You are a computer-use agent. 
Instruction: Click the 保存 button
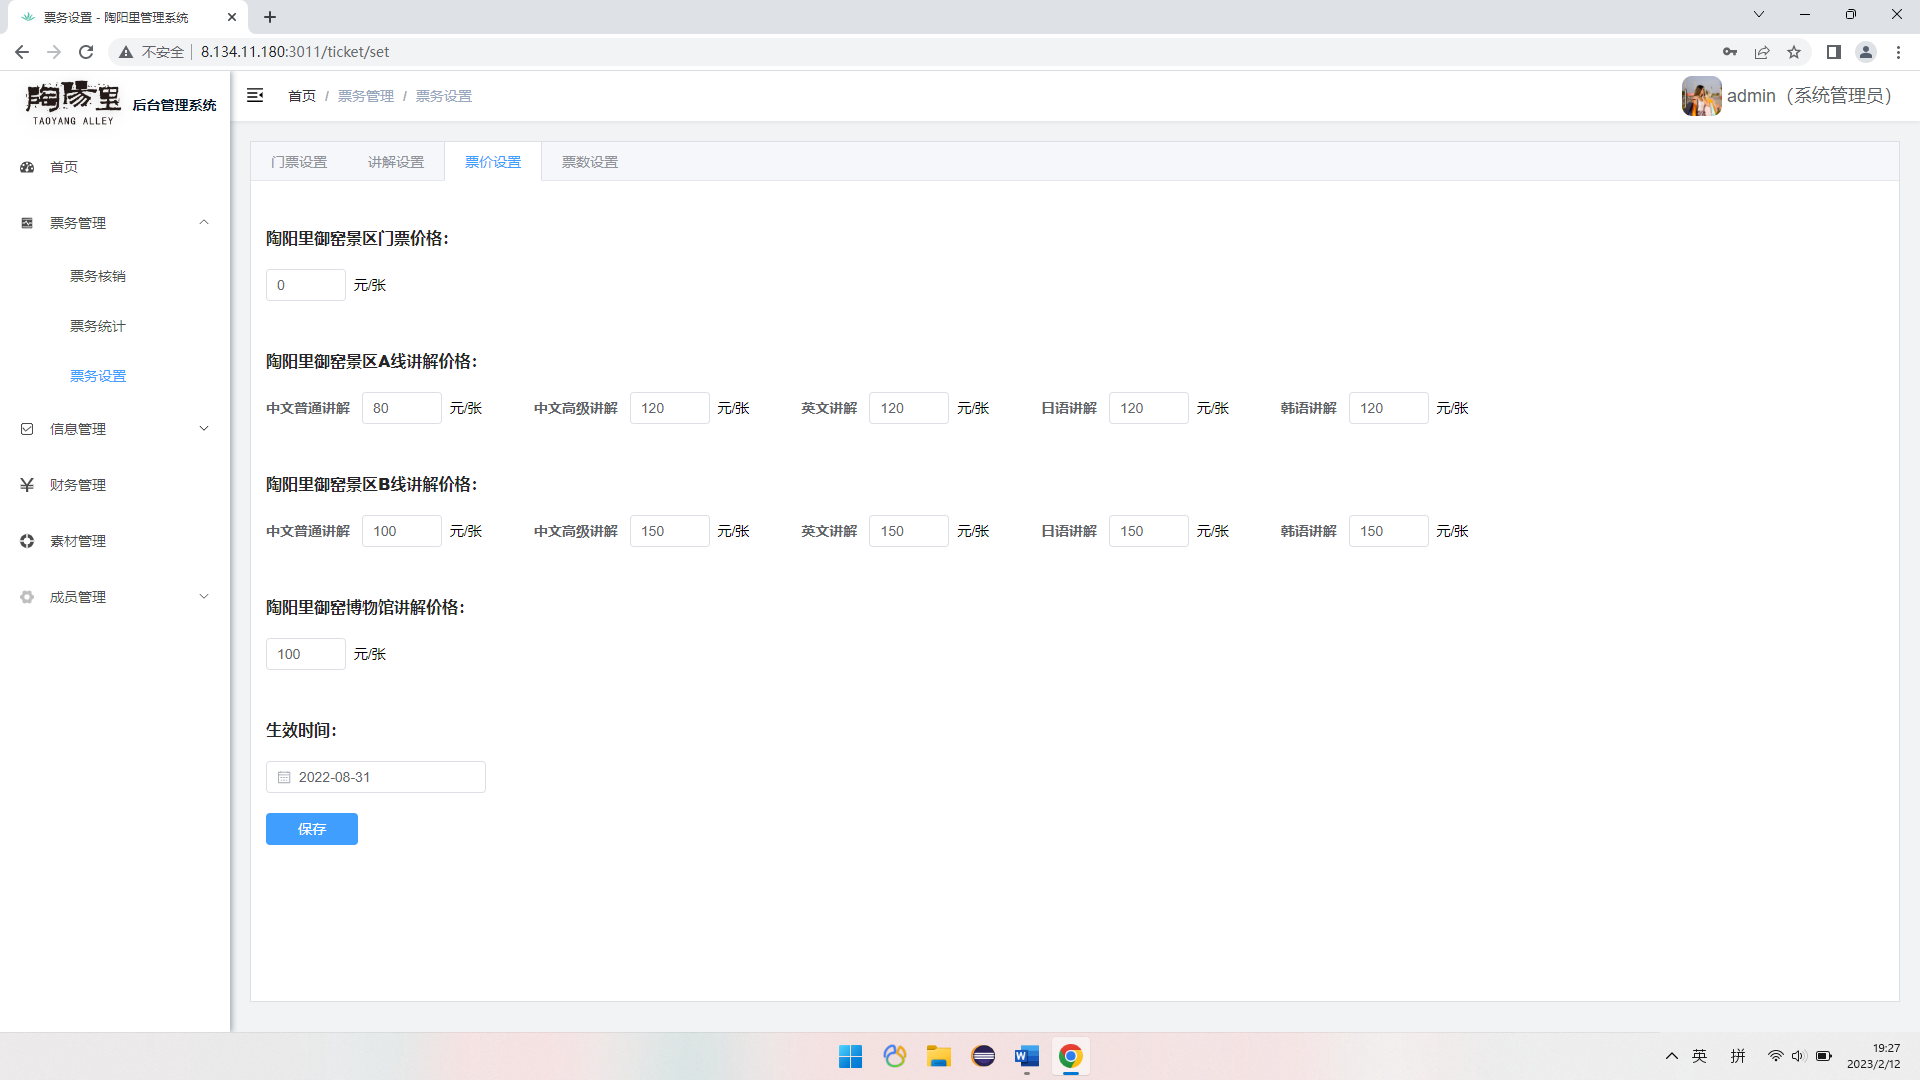tap(312, 829)
